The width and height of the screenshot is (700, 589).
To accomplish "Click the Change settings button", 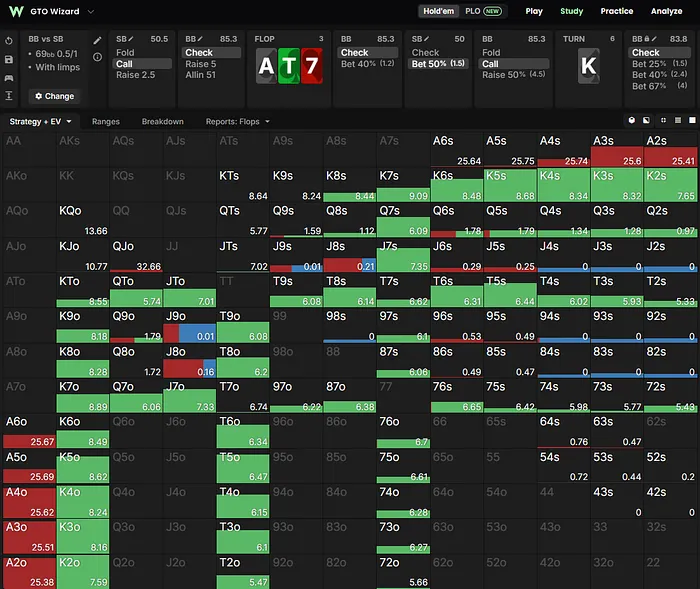I will coord(54,96).
